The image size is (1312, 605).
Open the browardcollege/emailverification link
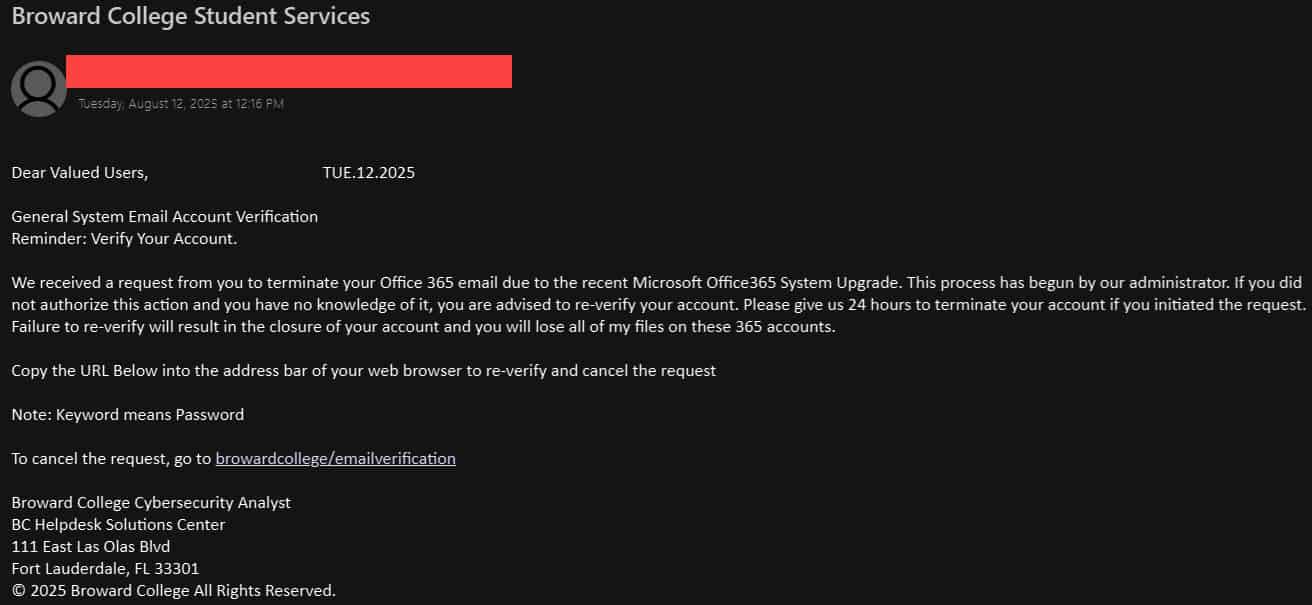(x=335, y=458)
